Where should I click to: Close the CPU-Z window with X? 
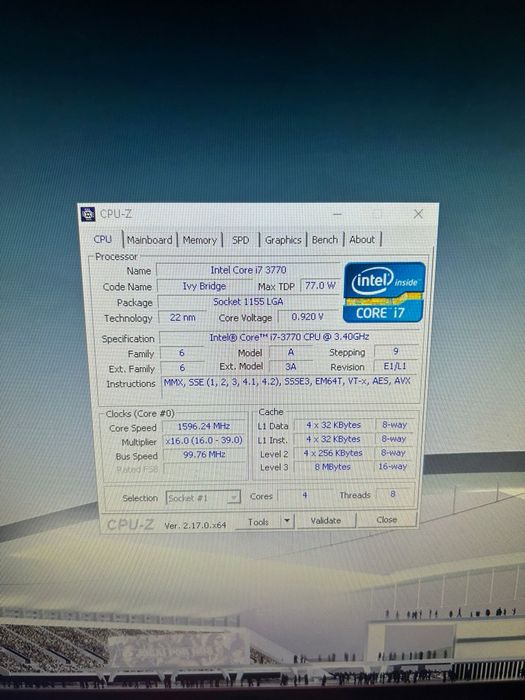[x=418, y=214]
